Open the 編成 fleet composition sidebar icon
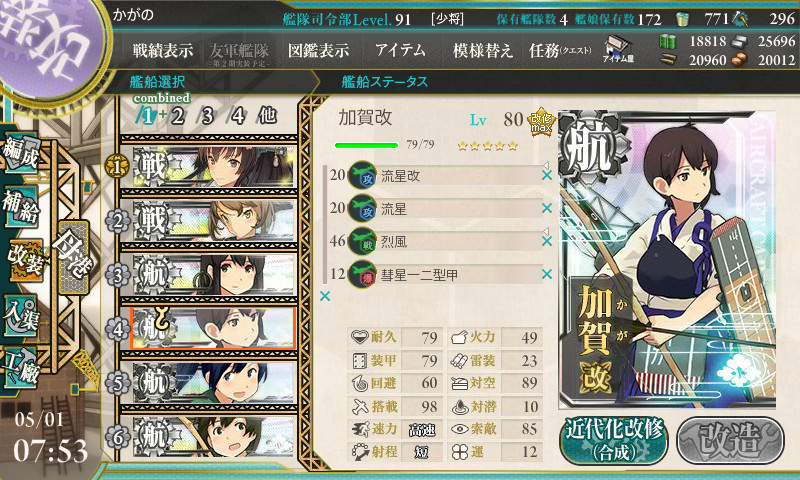This screenshot has width=800, height=480. pos(21,152)
